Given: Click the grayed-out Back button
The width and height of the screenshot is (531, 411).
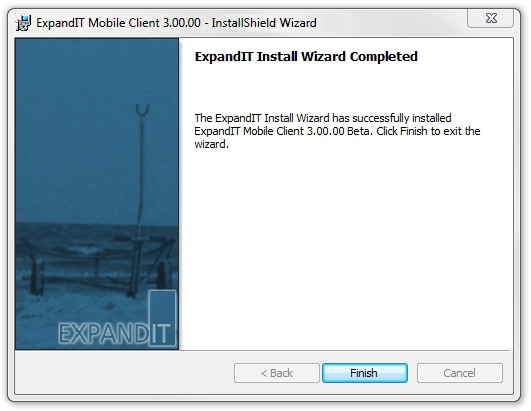Looking at the screenshot, I should pyautogui.click(x=276, y=373).
